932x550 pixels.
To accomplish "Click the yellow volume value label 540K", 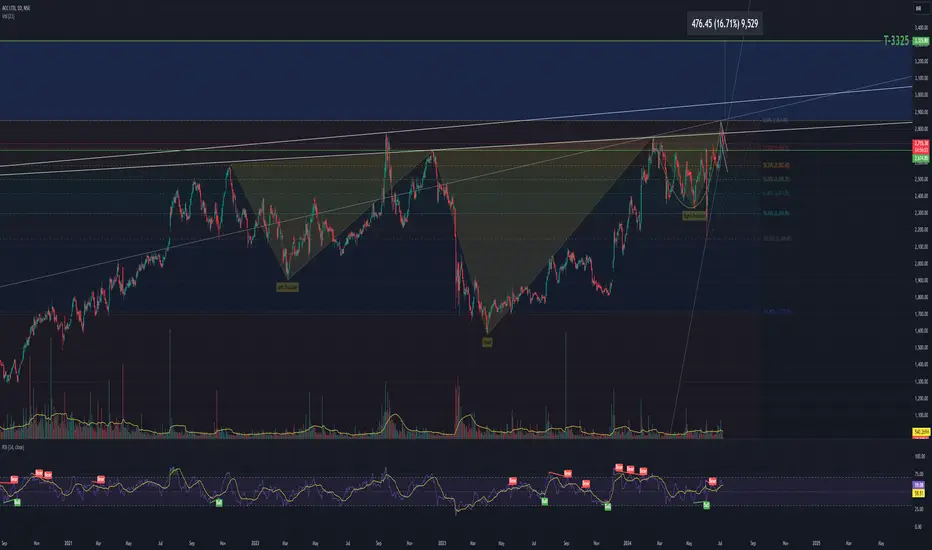I will 921,432.
